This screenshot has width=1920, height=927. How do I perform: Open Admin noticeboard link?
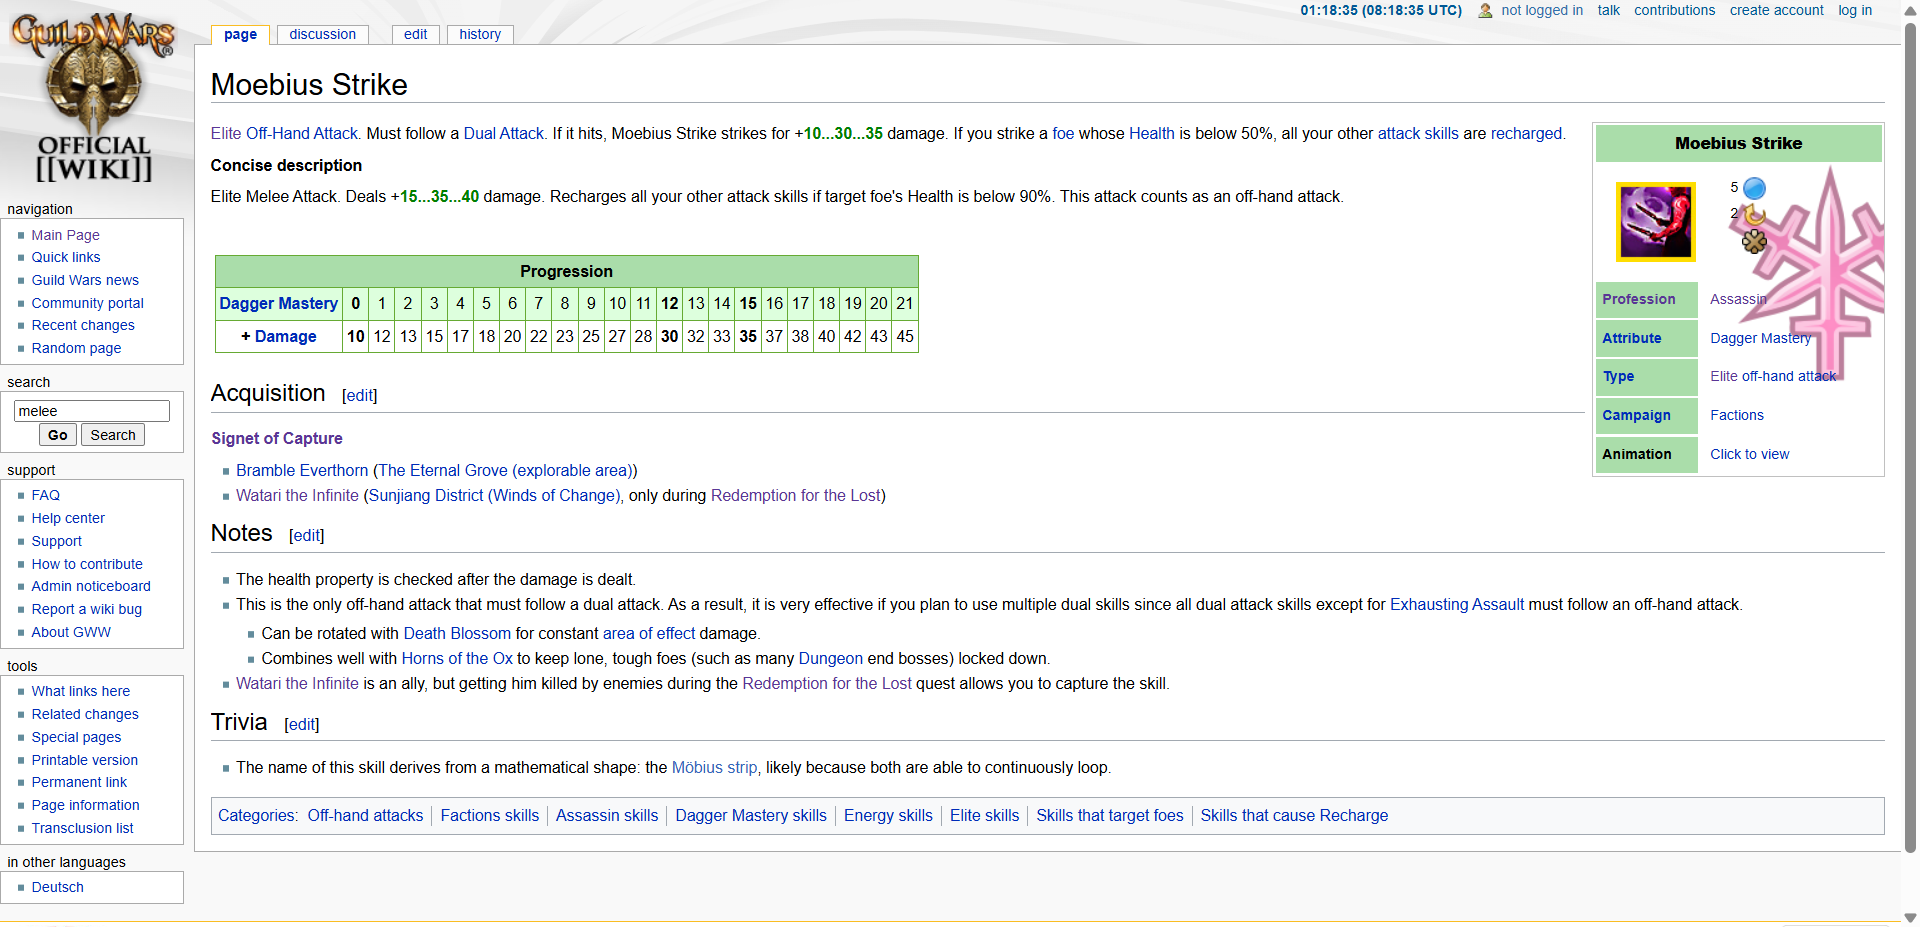pos(91,586)
